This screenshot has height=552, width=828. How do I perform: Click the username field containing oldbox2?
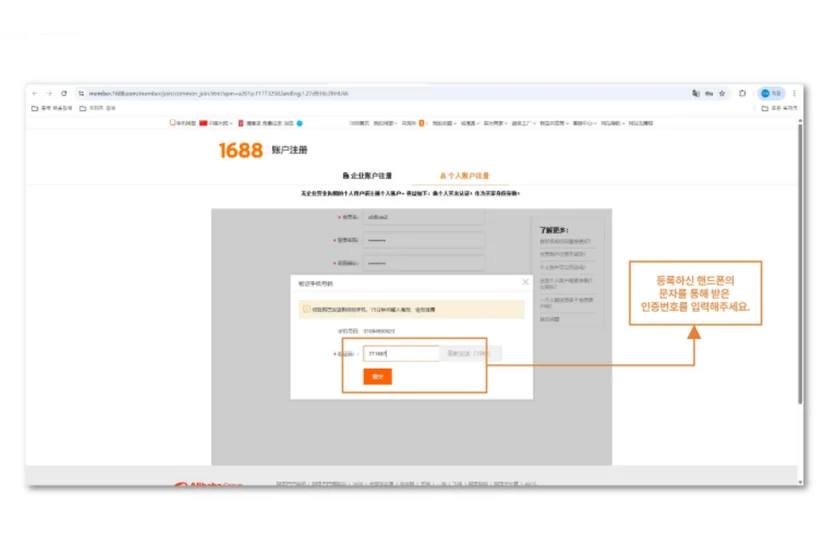coord(424,217)
